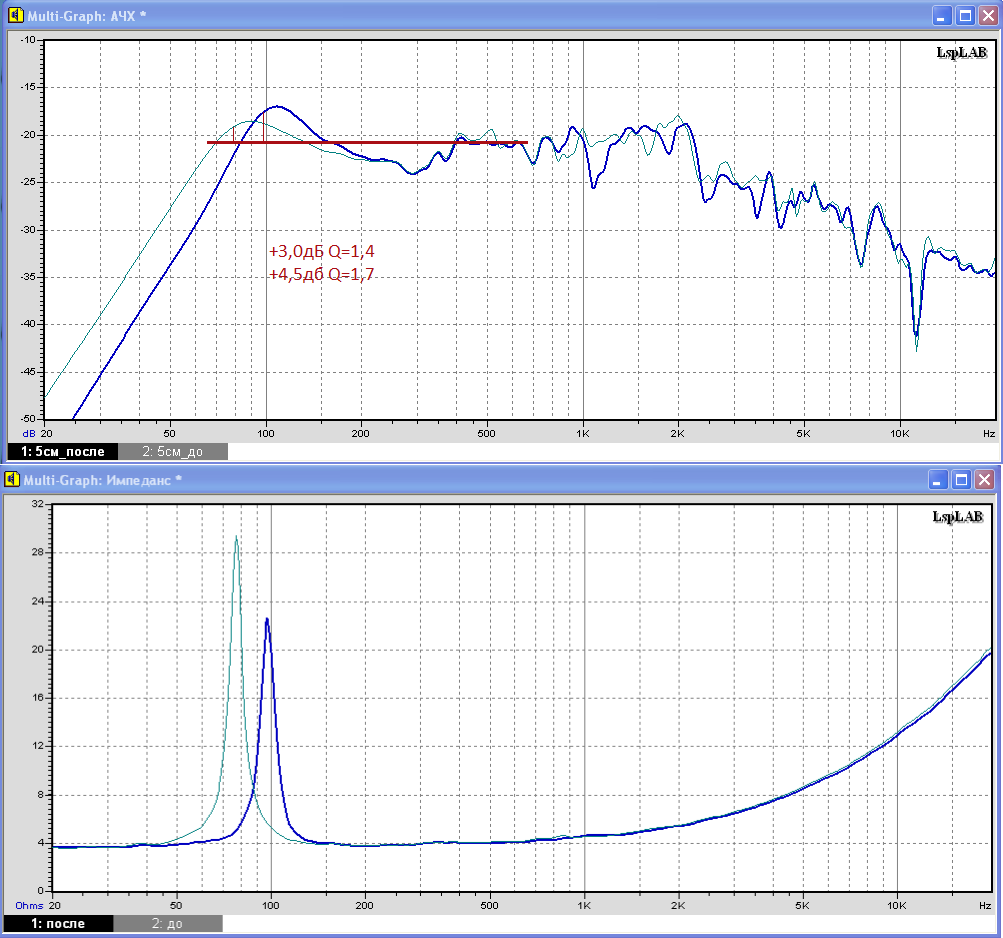
Task: Click the LspLAB logo in the impedance graph
Action: [x=957, y=517]
